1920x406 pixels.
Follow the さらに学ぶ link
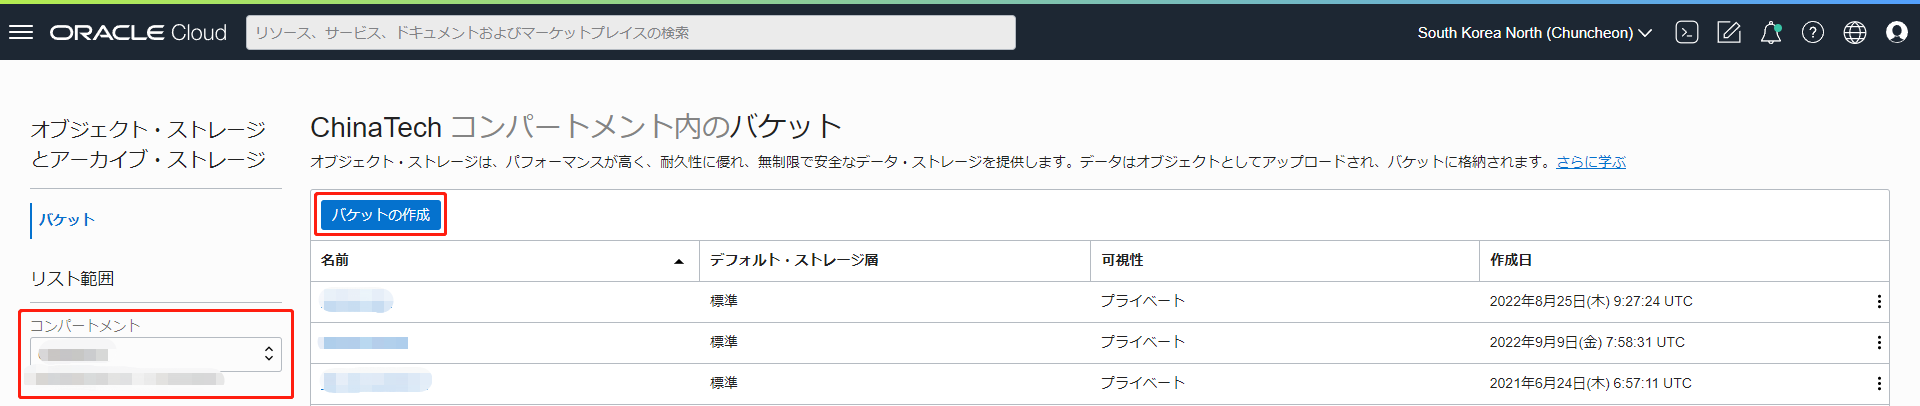[1591, 162]
